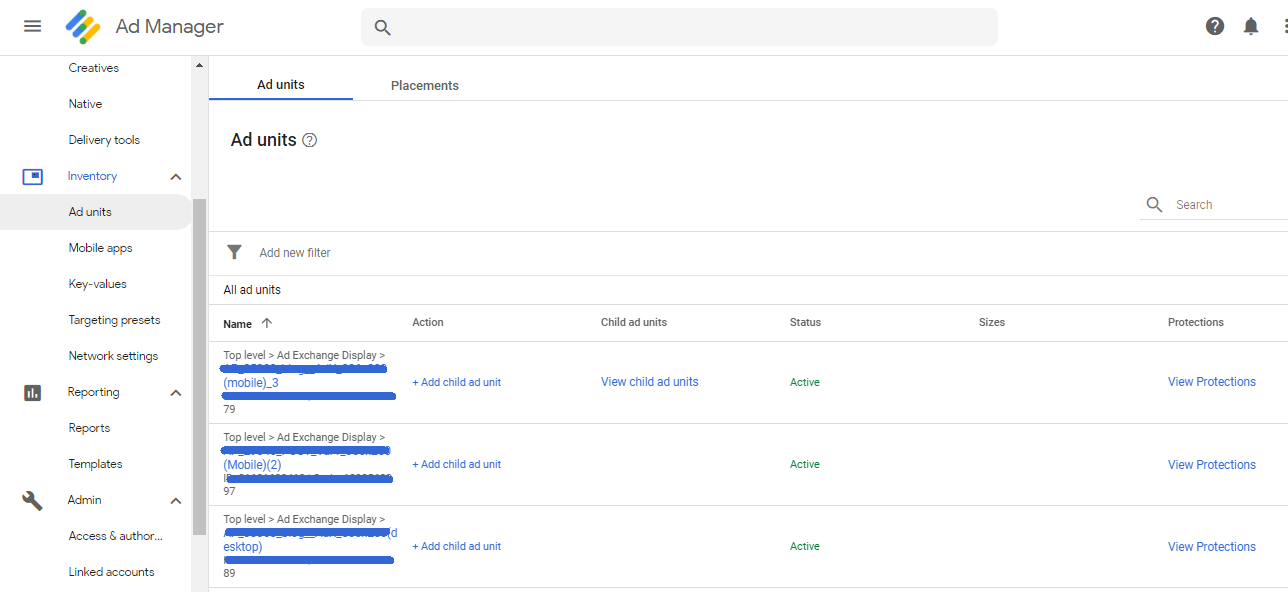Click the Admin wrench icon

pyautogui.click(x=32, y=500)
